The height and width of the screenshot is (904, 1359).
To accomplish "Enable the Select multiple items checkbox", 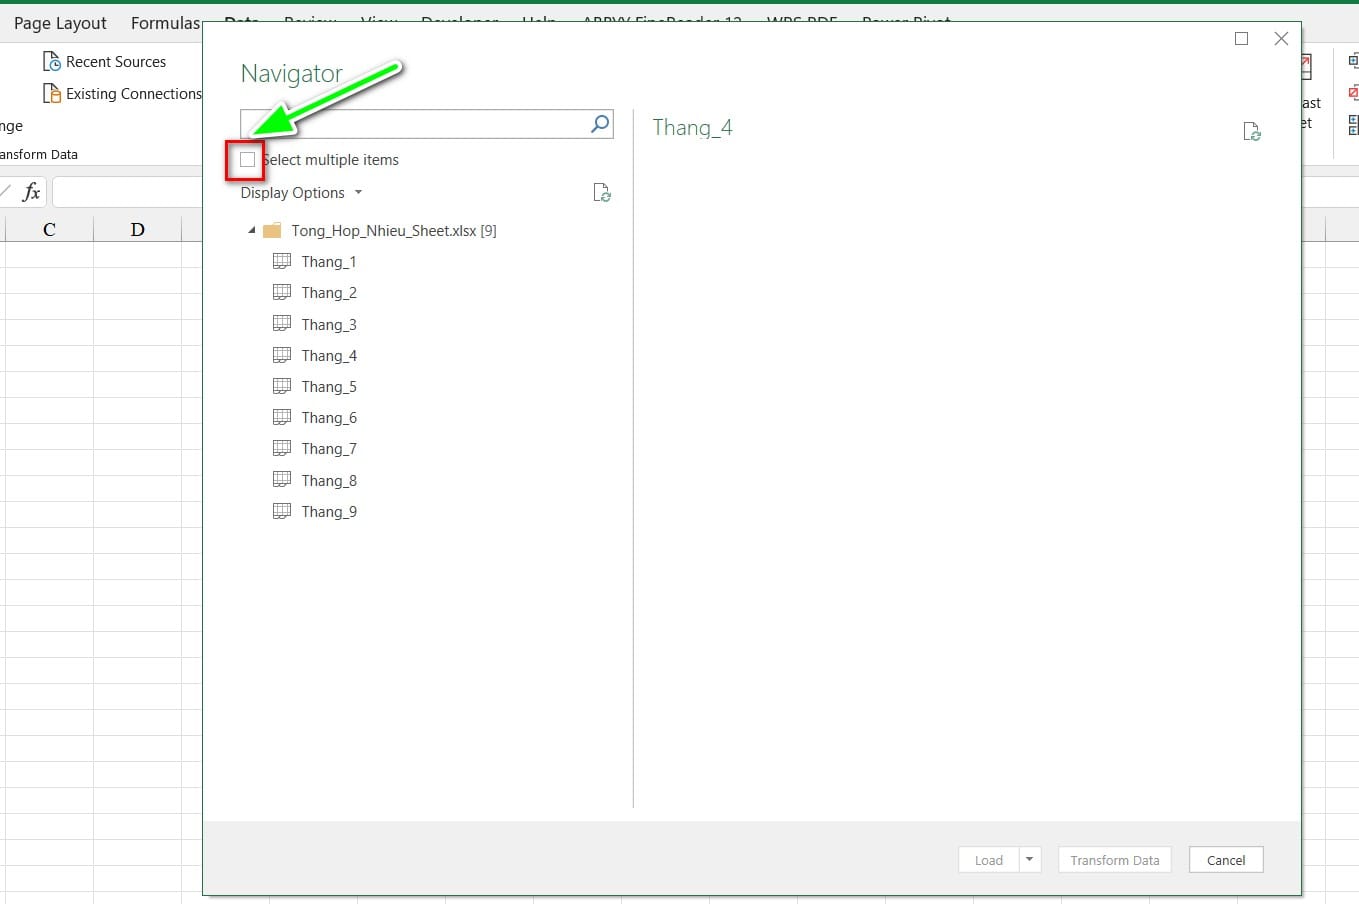I will coord(247,160).
